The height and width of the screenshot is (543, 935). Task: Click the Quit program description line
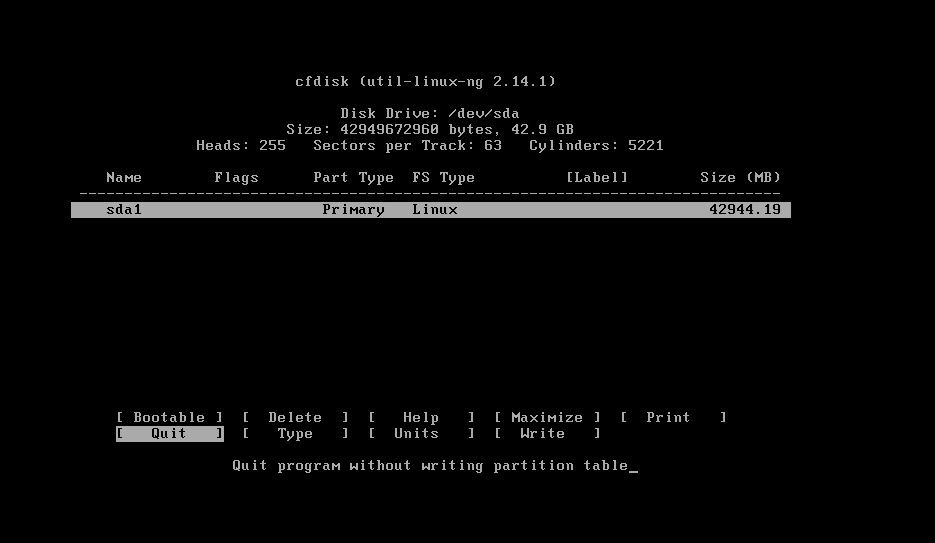pyautogui.click(x=430, y=466)
